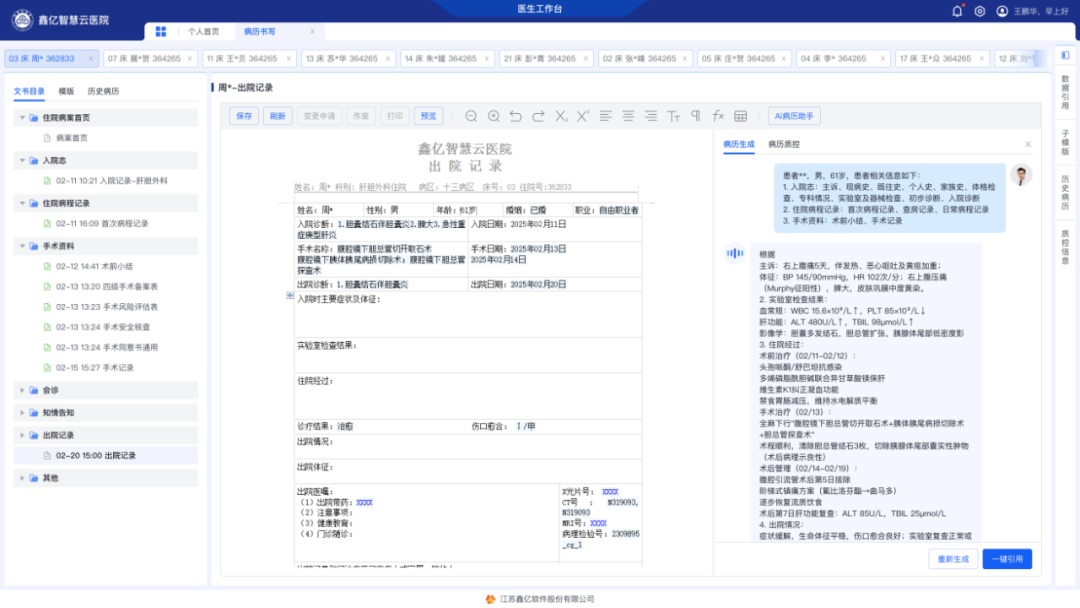The image size is (1080, 608).
Task: Click 重新生成 to regenerate record
Action: pos(953,559)
